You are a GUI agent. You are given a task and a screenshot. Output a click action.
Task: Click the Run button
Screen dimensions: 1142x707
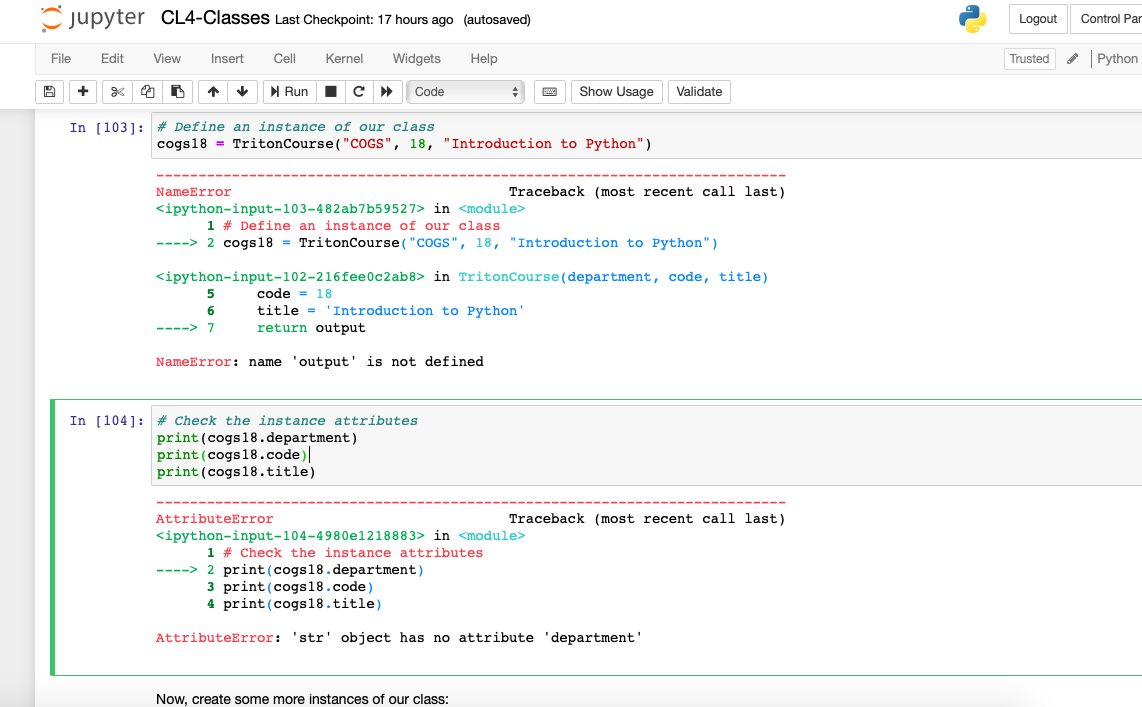288,91
